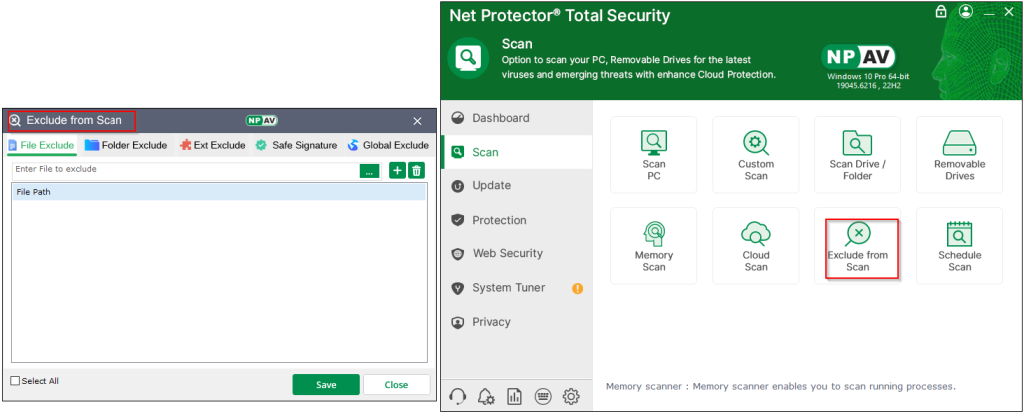Click the green trash delete icon
Screen dimensions: 1024x414
pos(417,171)
